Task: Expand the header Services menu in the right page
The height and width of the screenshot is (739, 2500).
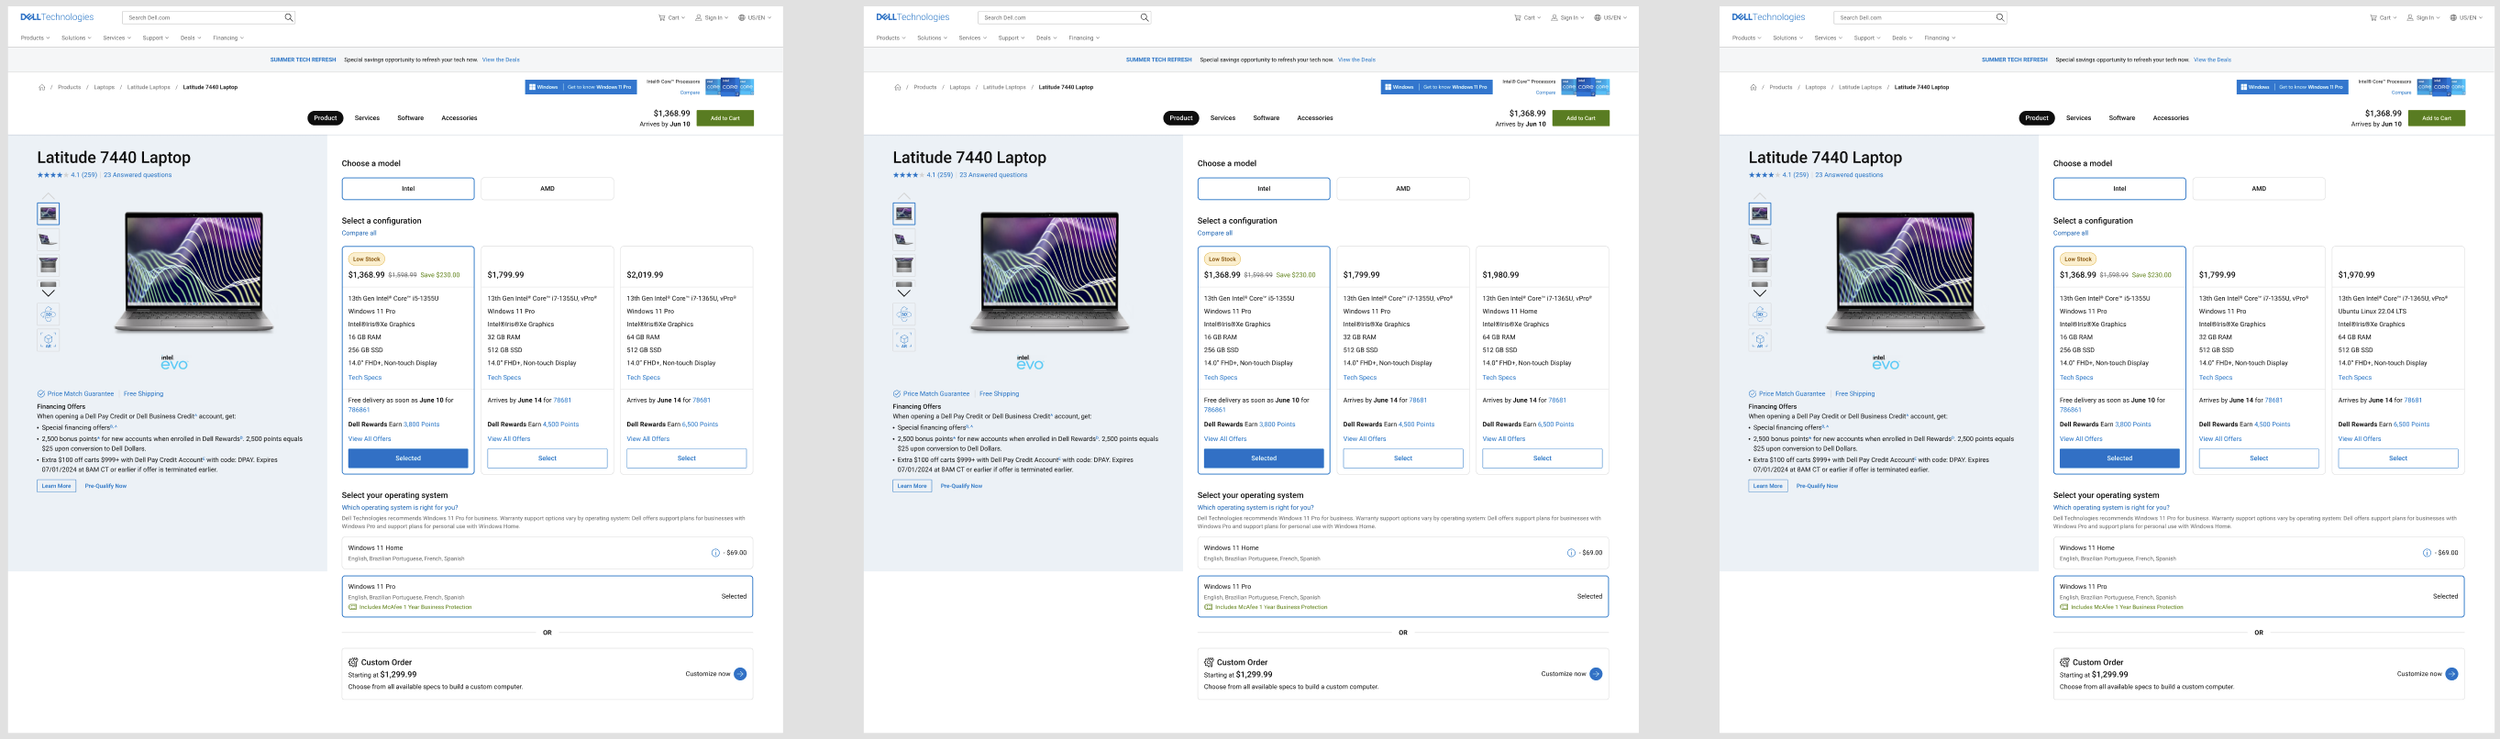Action: pos(1828,38)
